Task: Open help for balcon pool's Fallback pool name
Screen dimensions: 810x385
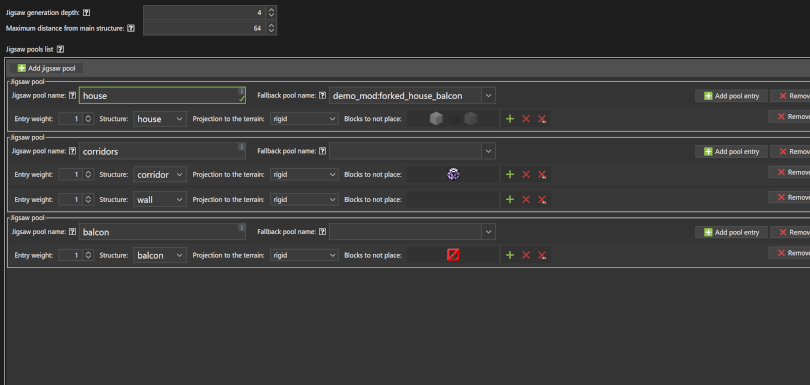Action: point(322,232)
